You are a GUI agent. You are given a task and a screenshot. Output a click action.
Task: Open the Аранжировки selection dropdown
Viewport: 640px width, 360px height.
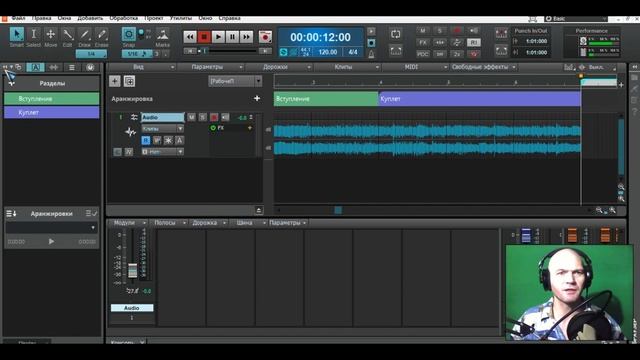[51, 228]
